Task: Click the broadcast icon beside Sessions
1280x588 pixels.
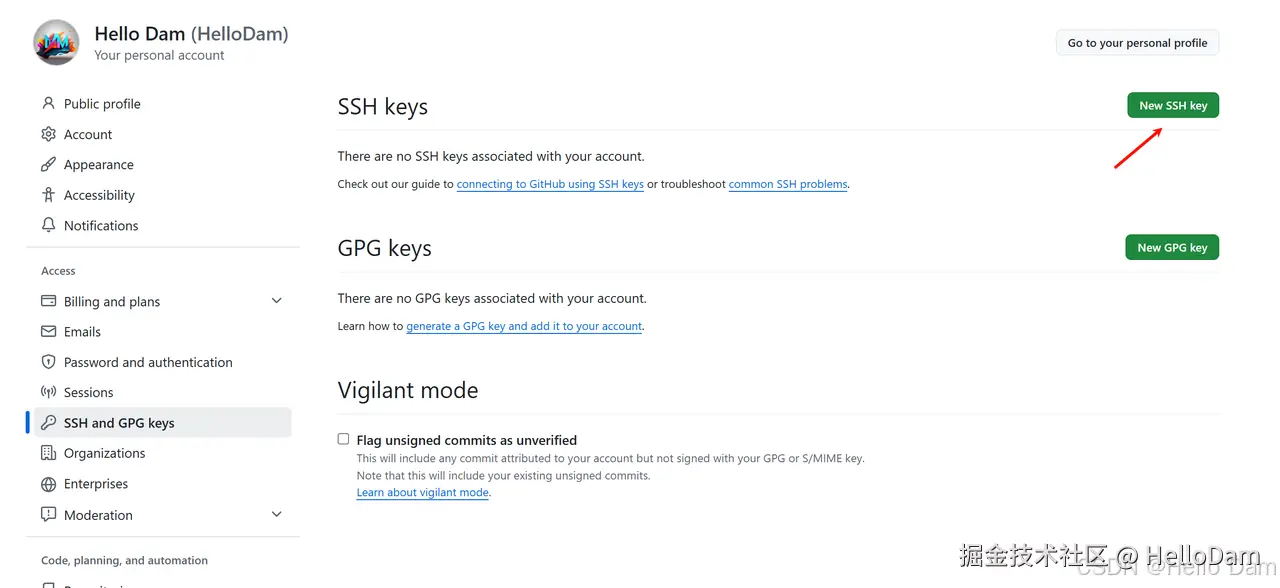Action: click(x=48, y=393)
